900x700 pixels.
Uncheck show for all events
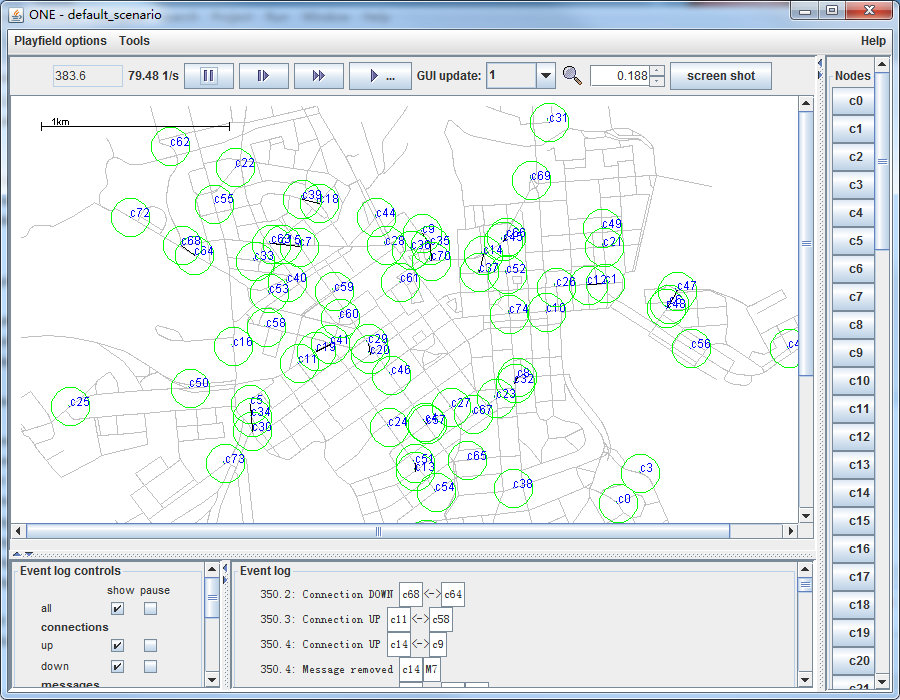coord(118,608)
